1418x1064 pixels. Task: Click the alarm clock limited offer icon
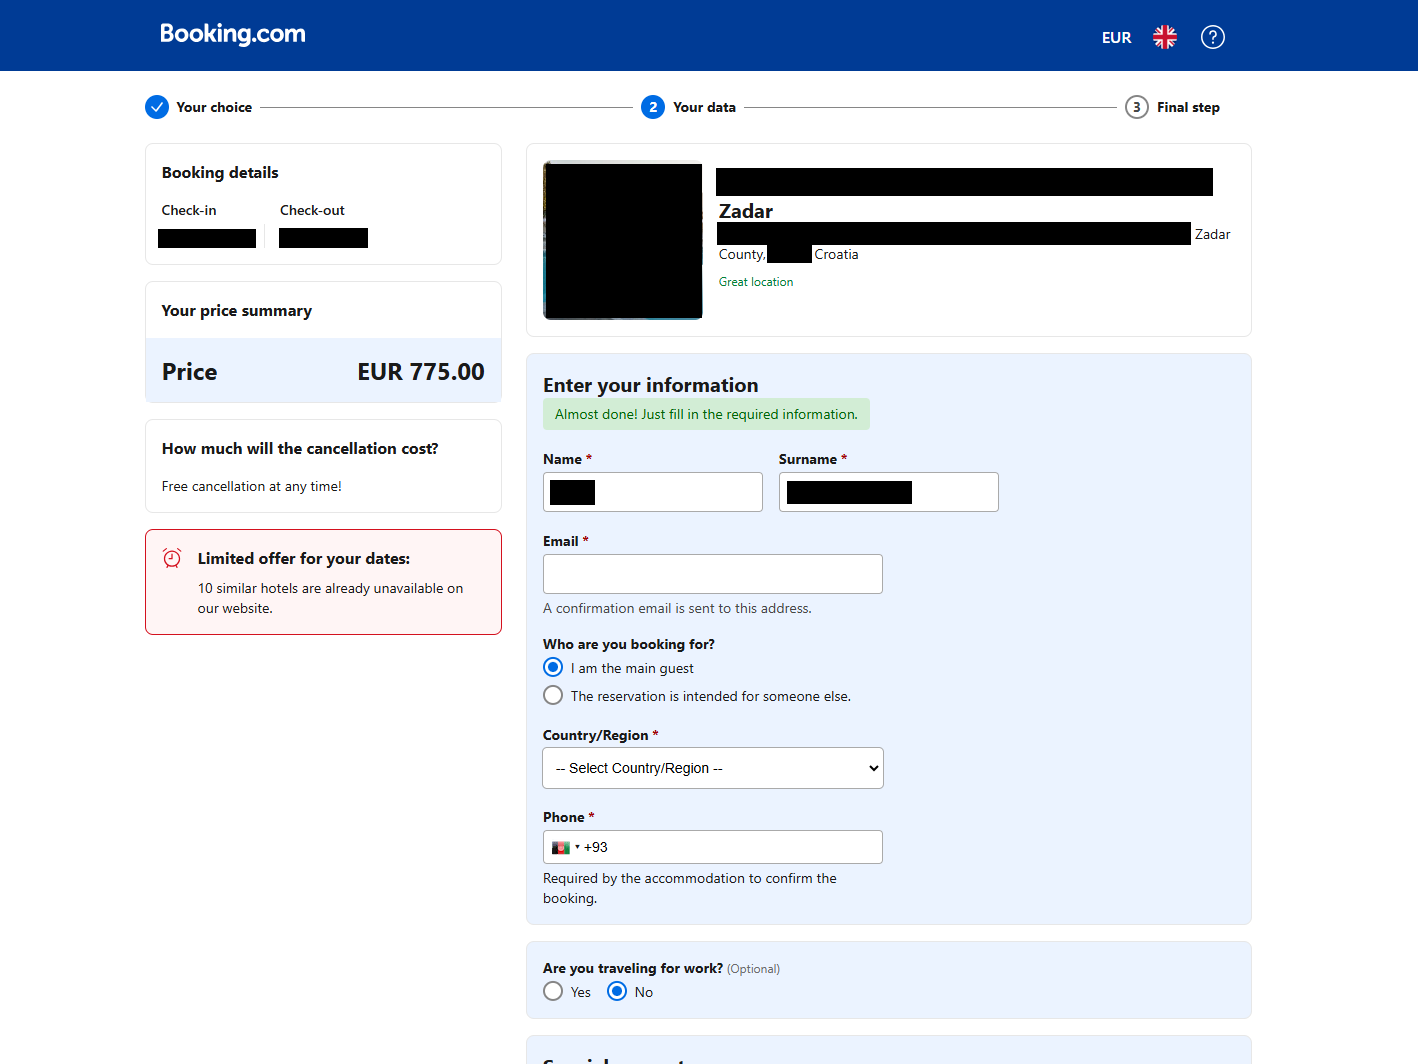[x=172, y=558]
